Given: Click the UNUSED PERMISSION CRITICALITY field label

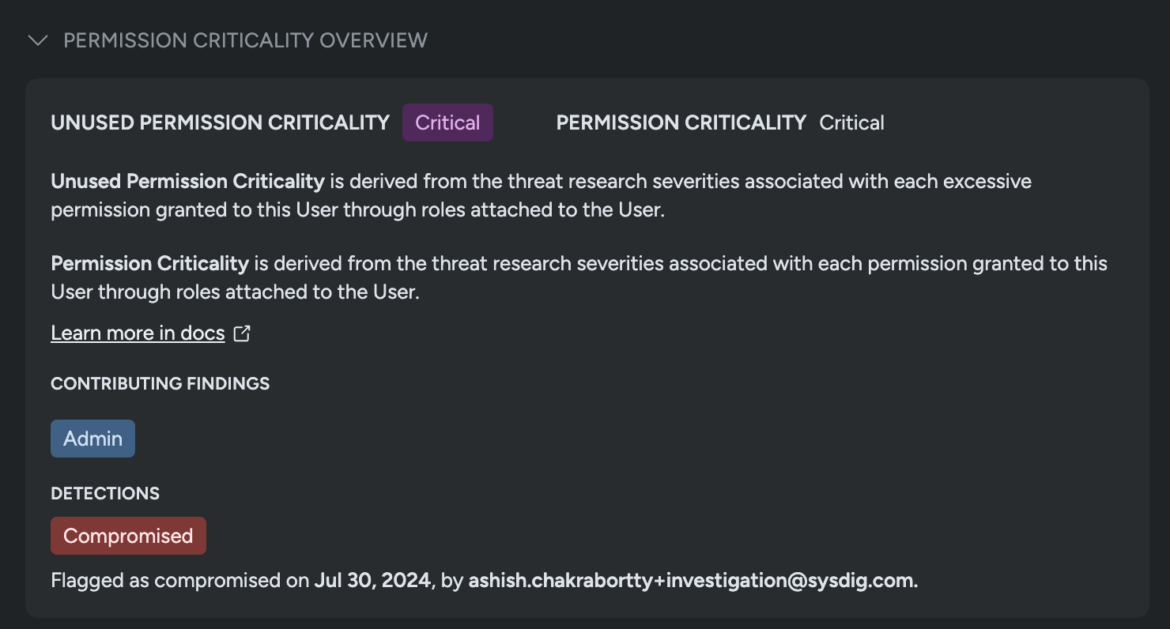Looking at the screenshot, I should click(x=220, y=123).
